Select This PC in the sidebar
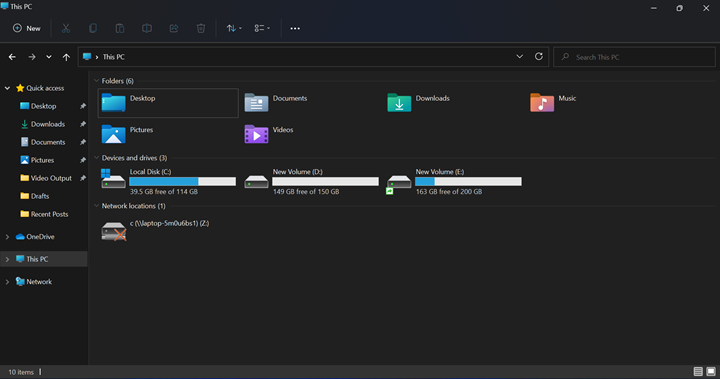This screenshot has width=720, height=379. [32, 259]
